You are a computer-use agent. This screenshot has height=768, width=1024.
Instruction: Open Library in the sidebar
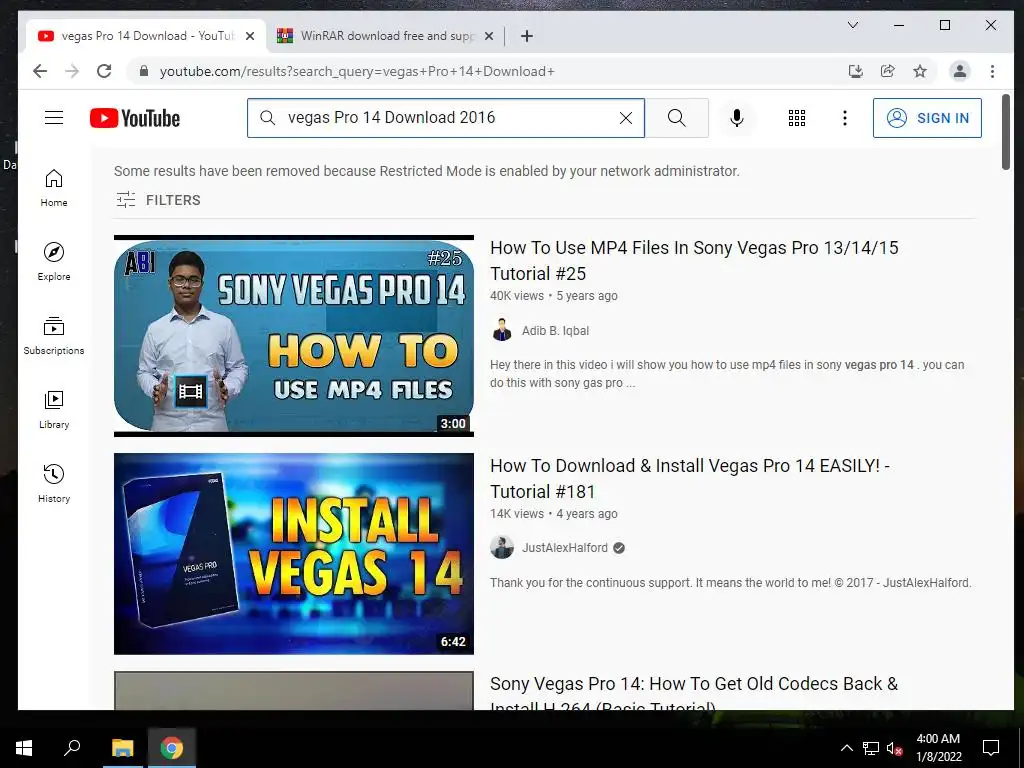tap(54, 409)
